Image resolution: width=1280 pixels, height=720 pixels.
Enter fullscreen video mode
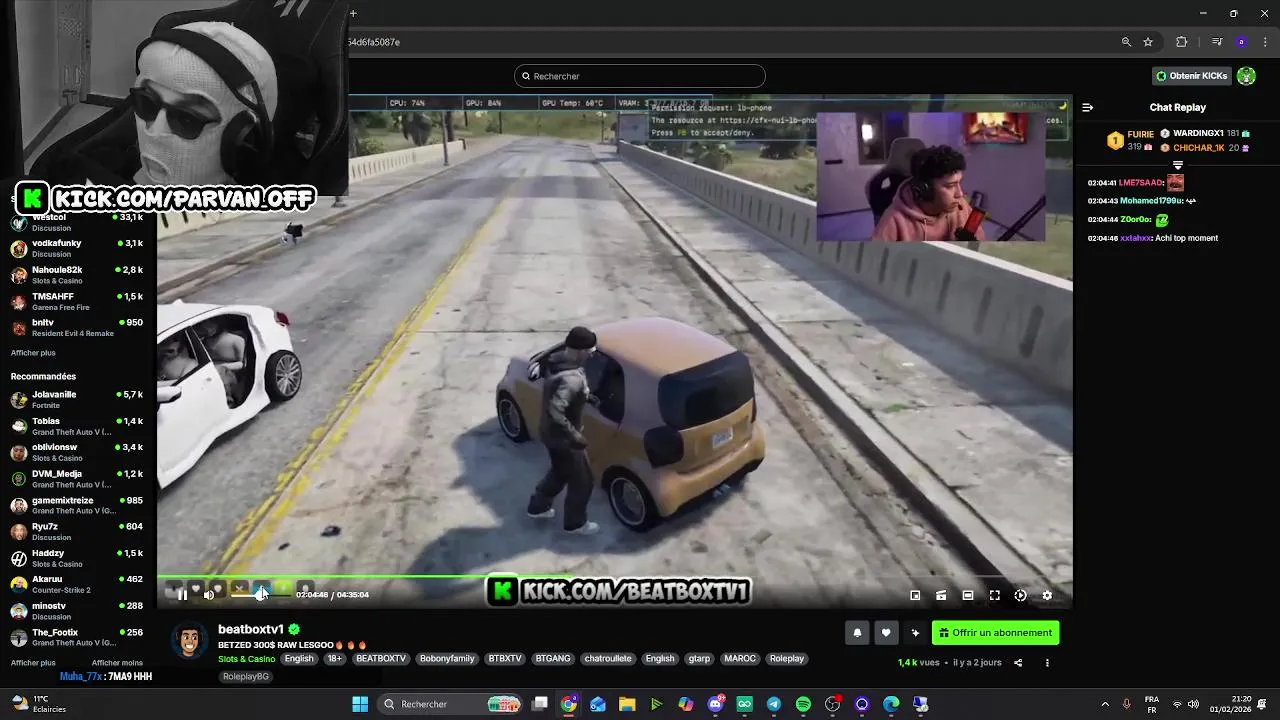pyautogui.click(x=995, y=595)
